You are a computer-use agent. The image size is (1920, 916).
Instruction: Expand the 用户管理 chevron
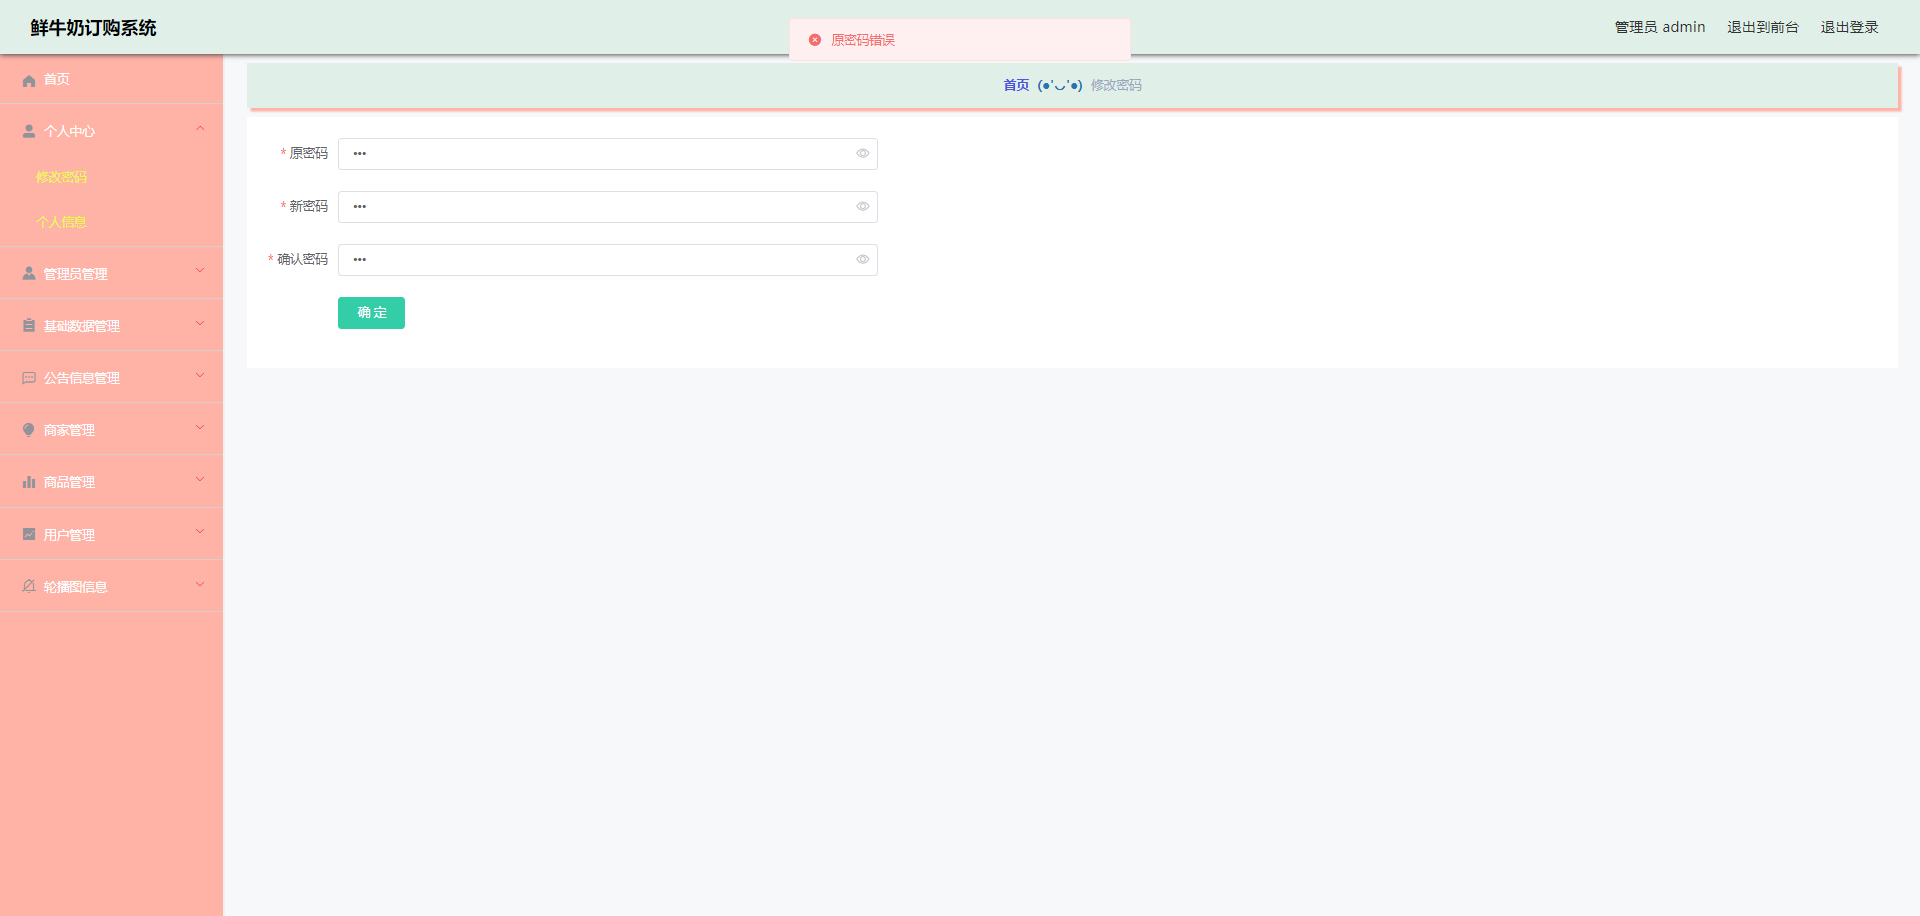(200, 531)
